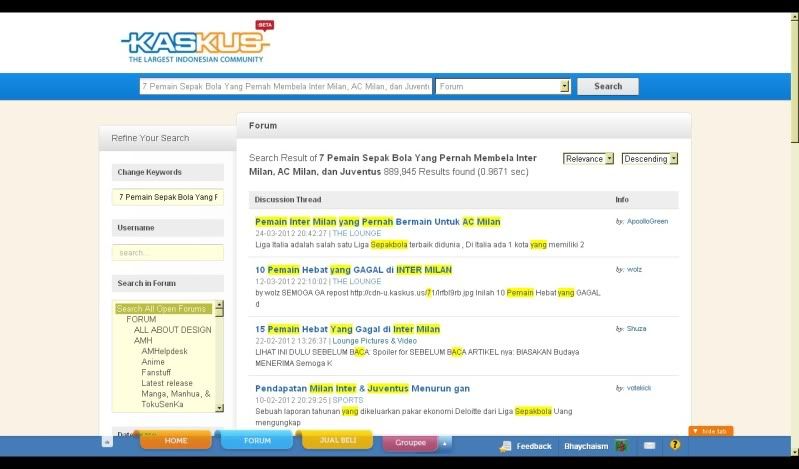Click the forum list scroll down arrow

[220, 408]
